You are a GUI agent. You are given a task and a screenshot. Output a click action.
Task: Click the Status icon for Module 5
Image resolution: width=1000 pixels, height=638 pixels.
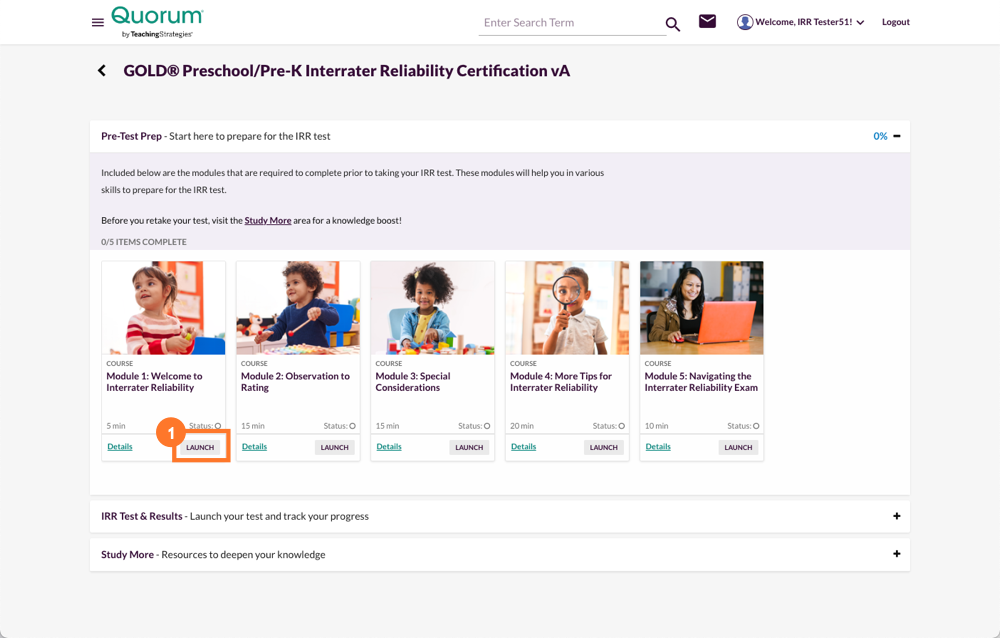point(754,425)
